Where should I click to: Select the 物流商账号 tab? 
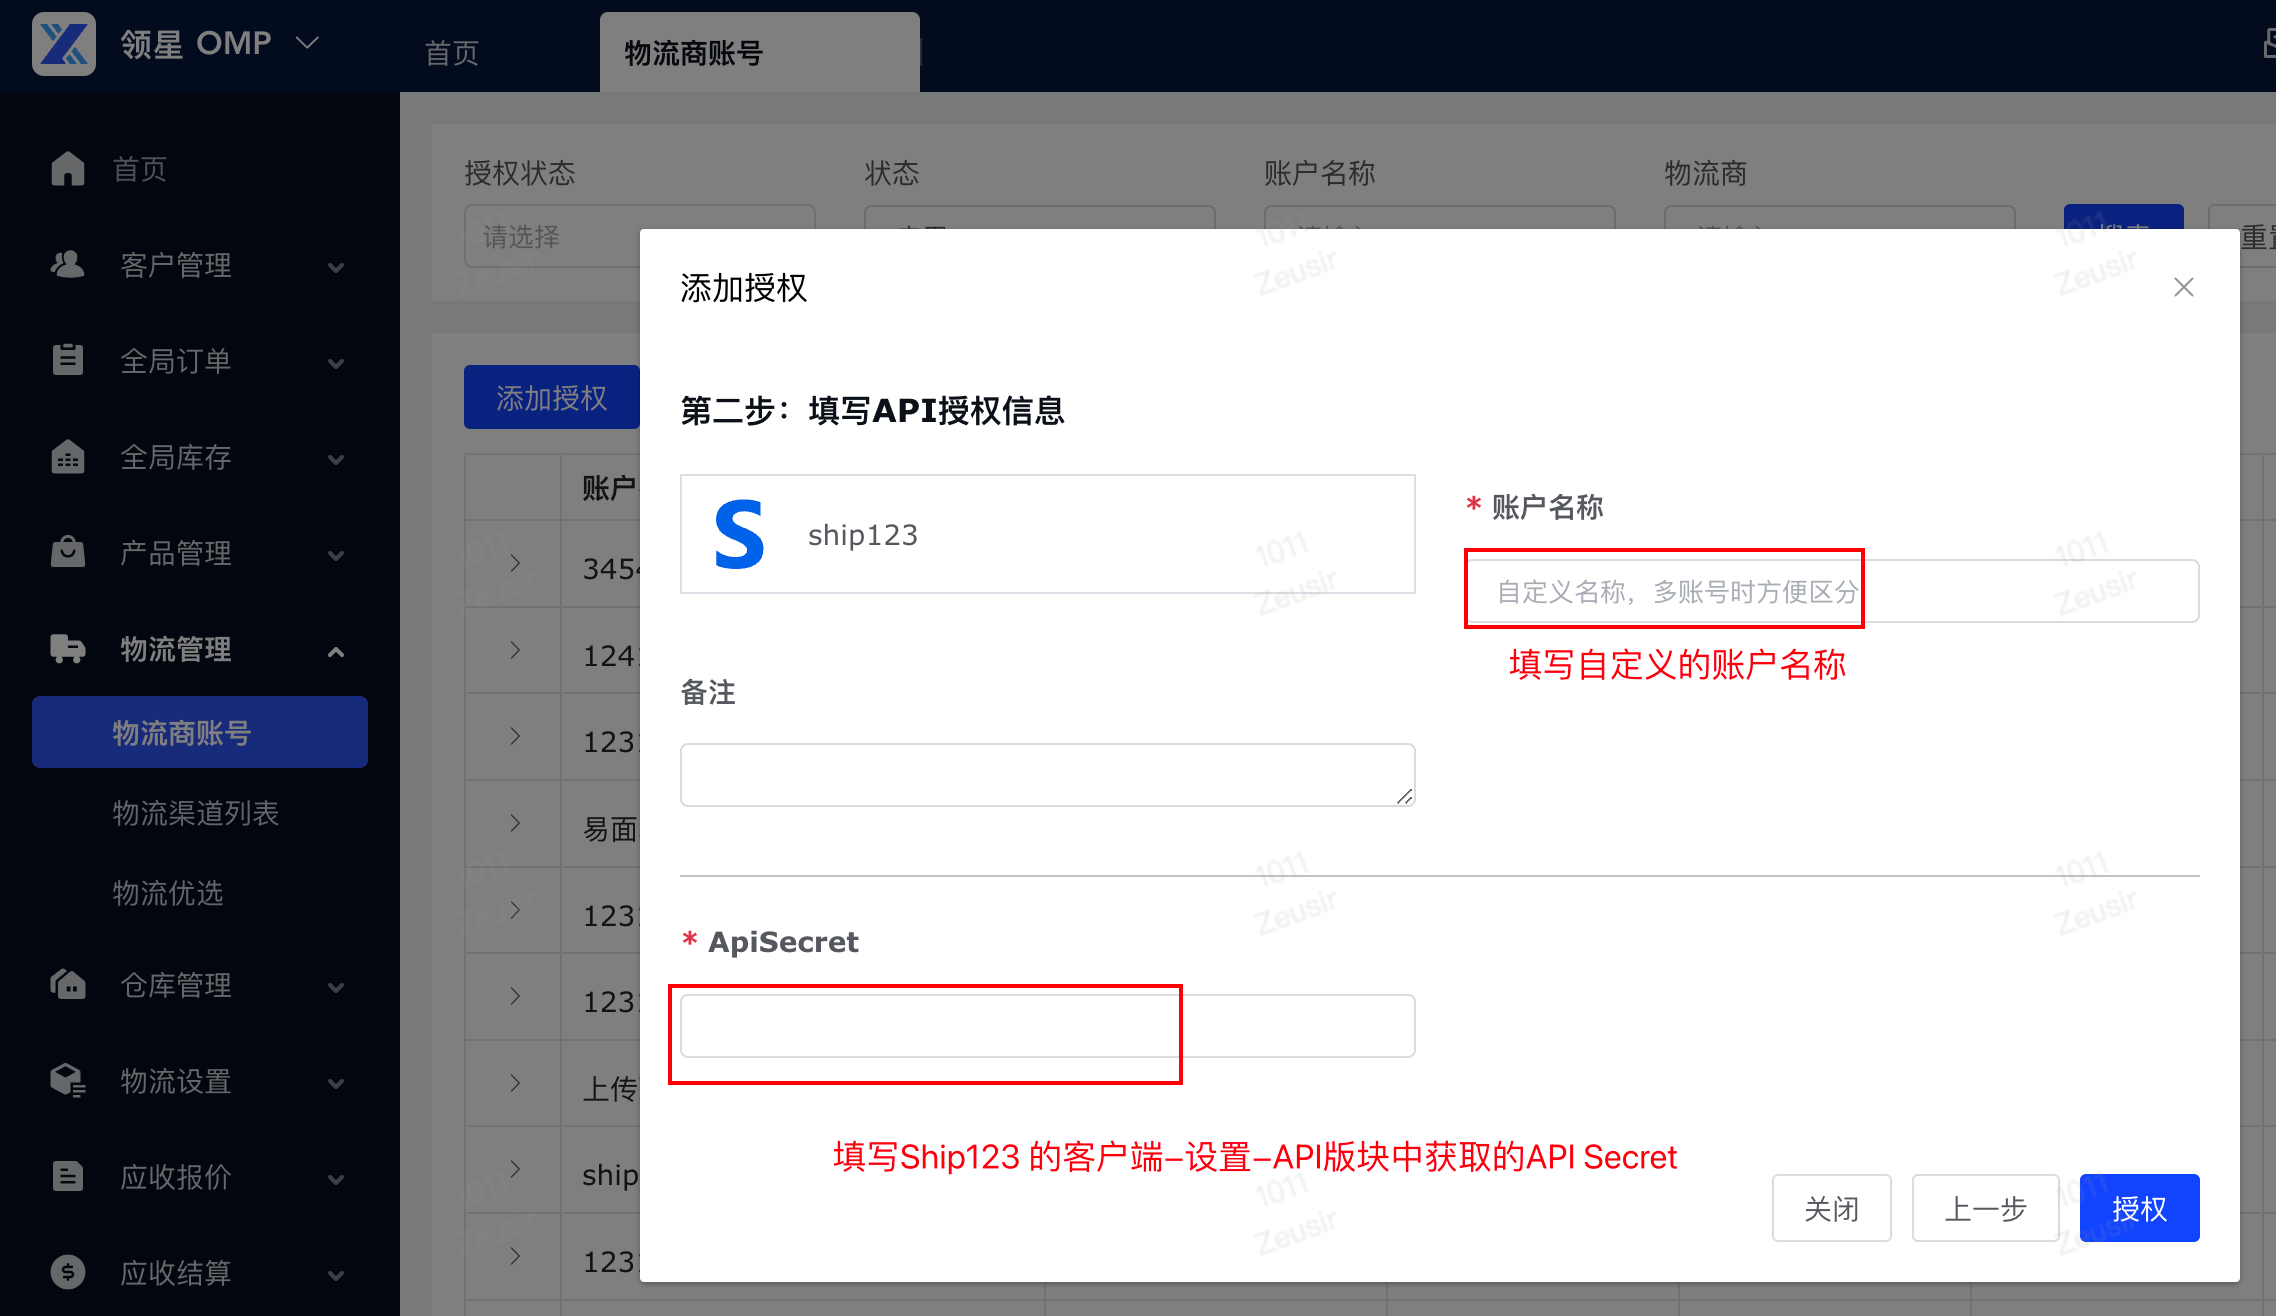(x=760, y=52)
